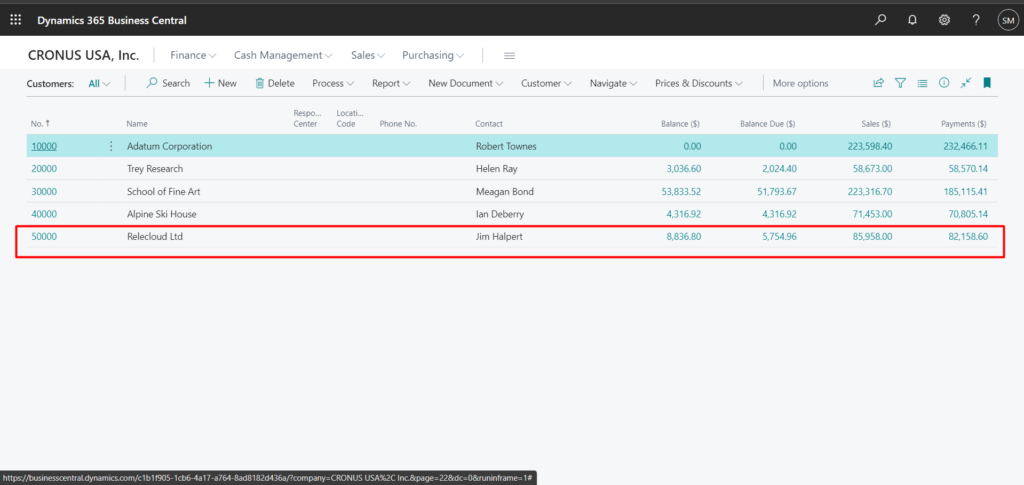This screenshot has height=485, width=1024.
Task: Open customer number 40000
Action: 44,213
